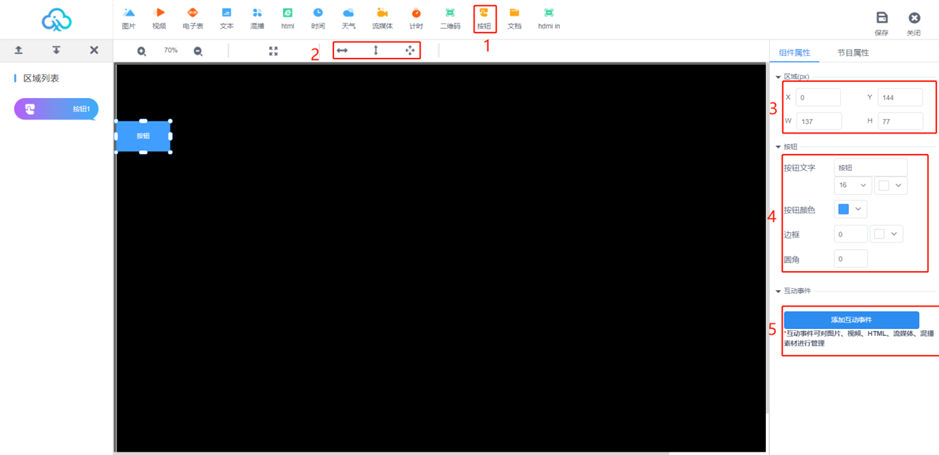Open the 边框 border color dropdown
Viewport: 939px width, 455px height.
point(888,234)
